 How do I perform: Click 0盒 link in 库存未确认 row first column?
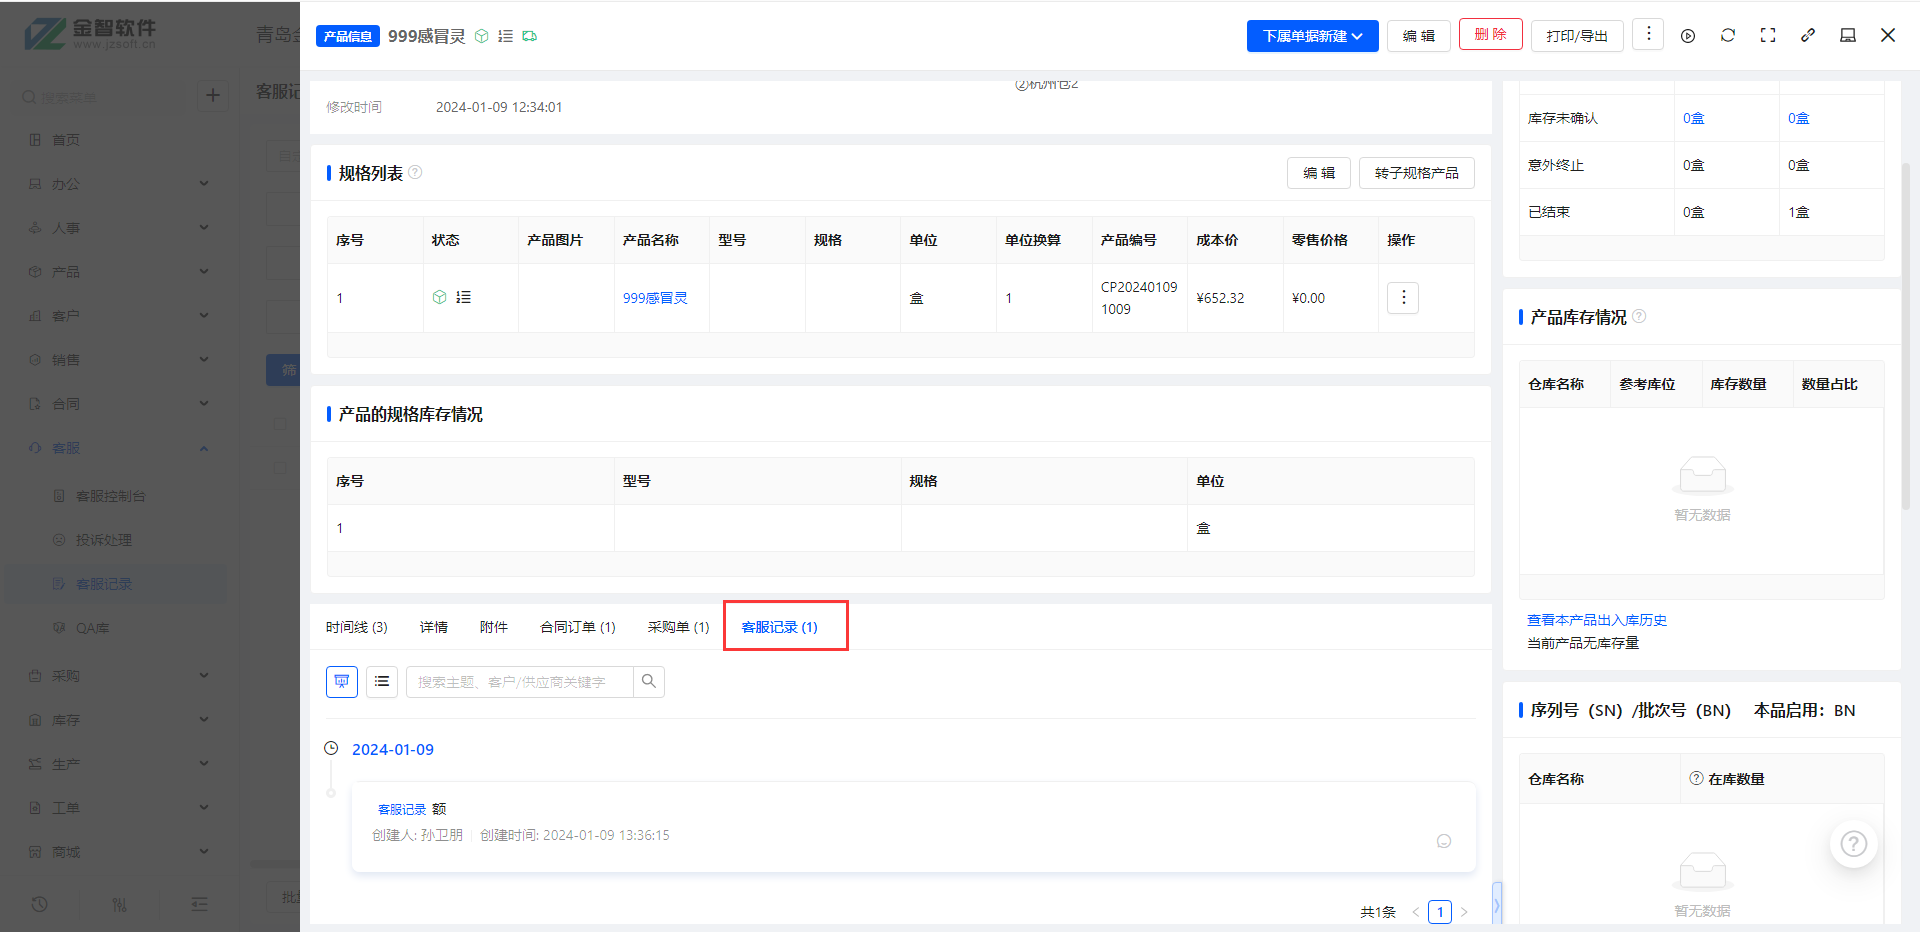click(x=1693, y=118)
